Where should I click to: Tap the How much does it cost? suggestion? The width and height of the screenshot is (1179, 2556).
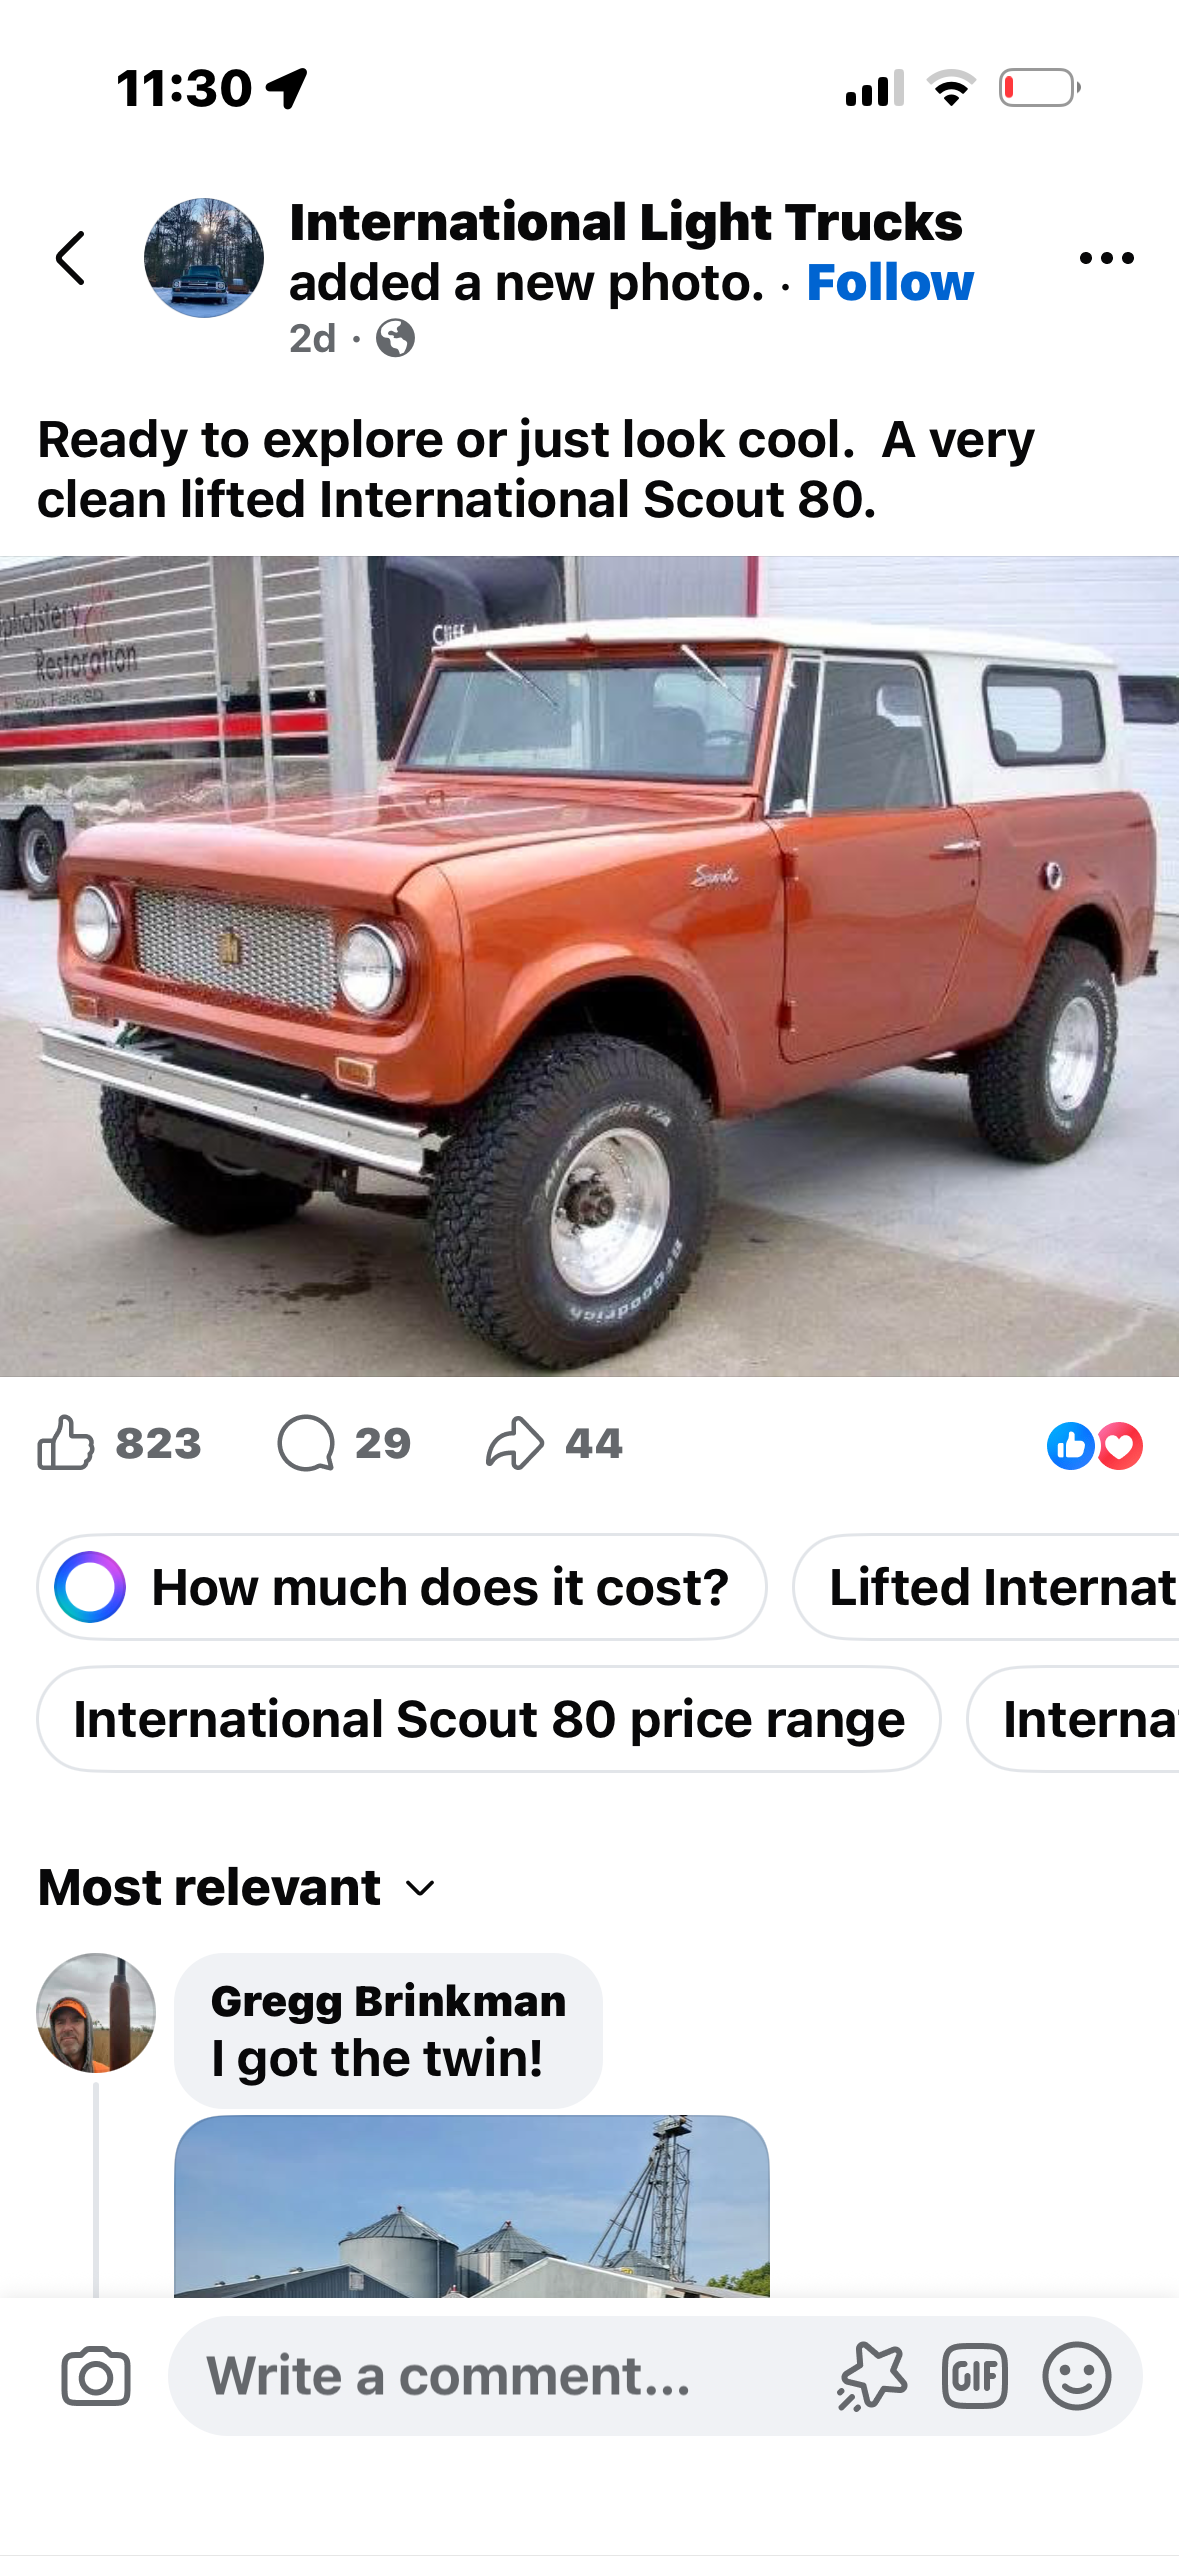coord(402,1587)
